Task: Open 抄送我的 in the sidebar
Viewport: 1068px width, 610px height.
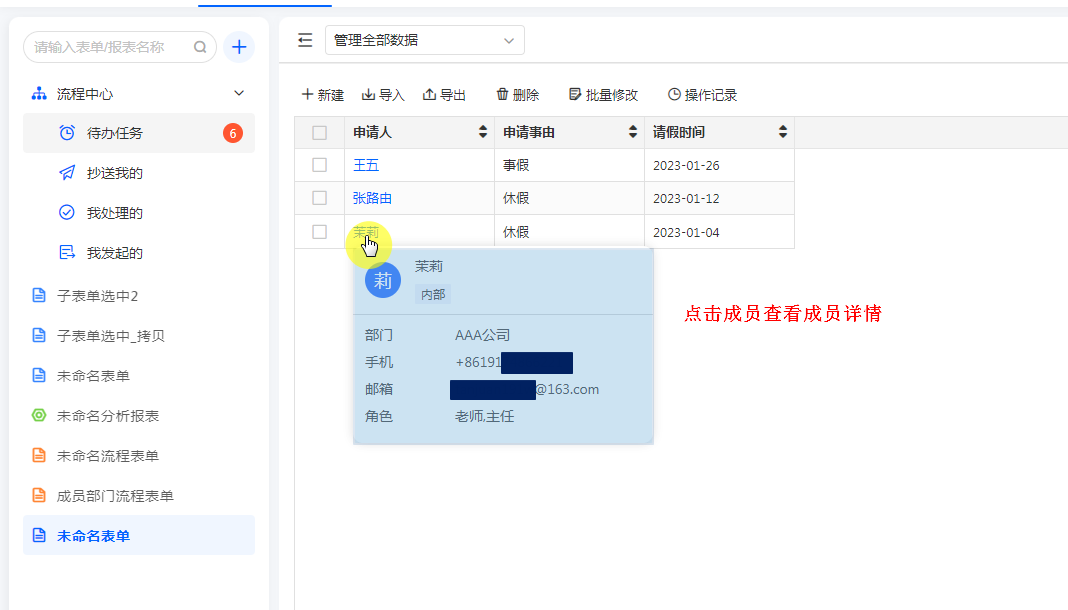Action: [114, 173]
